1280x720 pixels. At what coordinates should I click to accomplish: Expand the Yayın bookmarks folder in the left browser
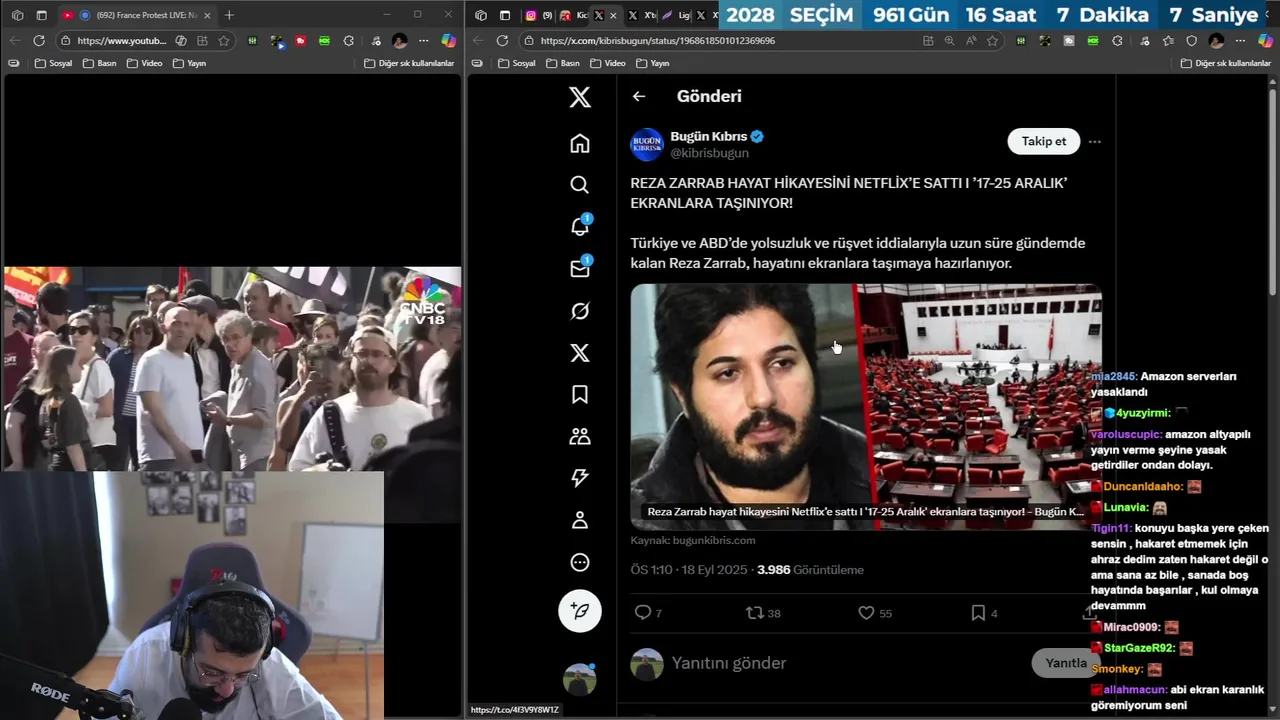[189, 63]
